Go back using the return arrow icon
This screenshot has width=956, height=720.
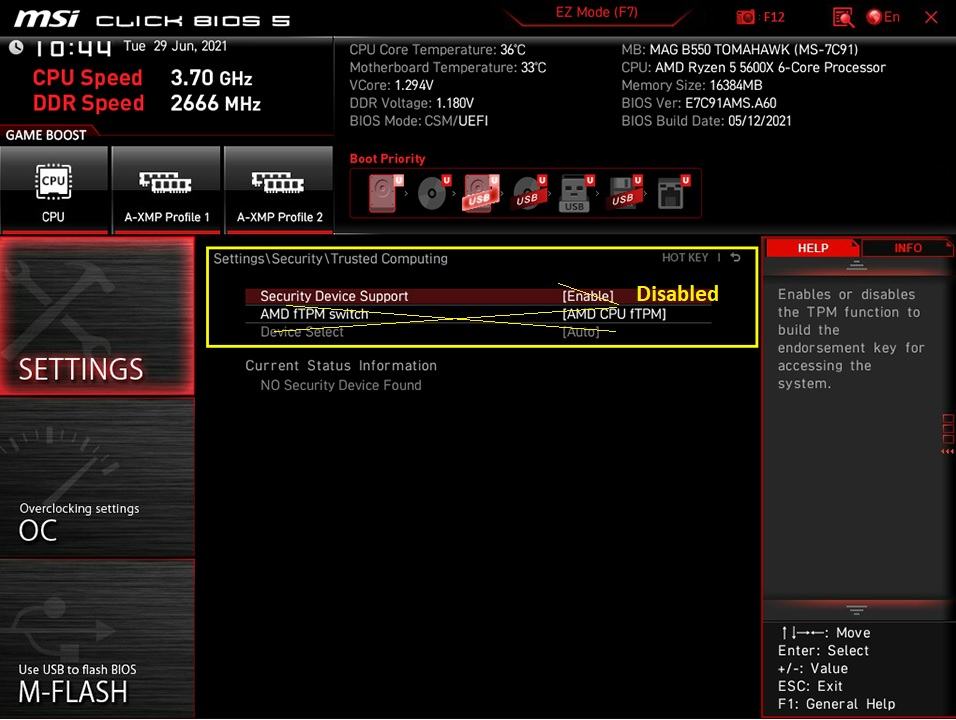tap(736, 257)
